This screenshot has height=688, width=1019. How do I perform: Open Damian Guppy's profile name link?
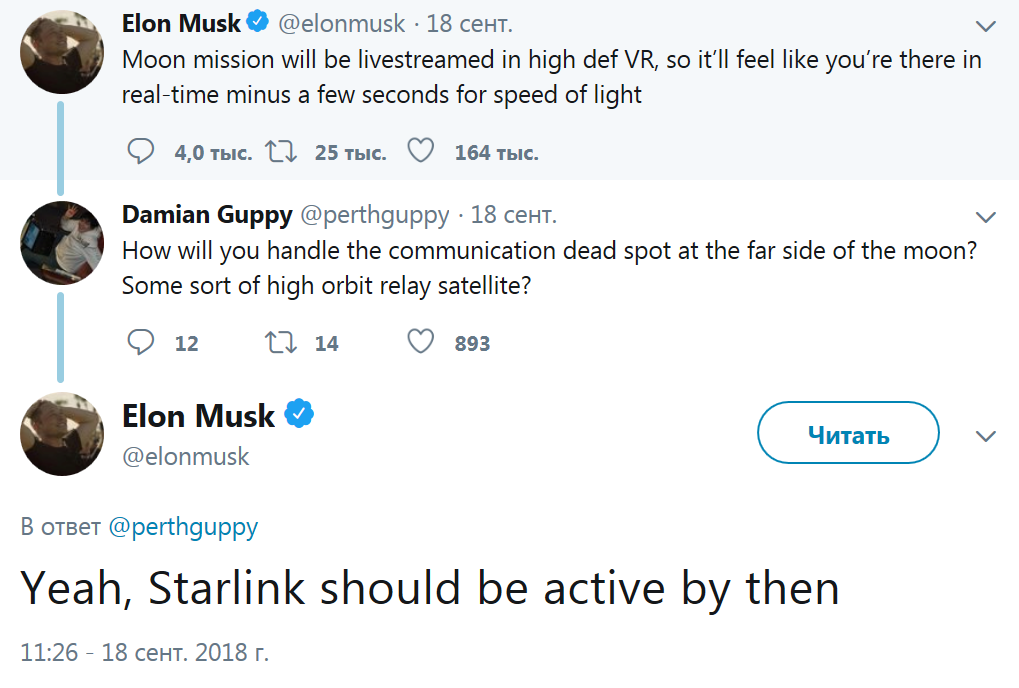coord(207,214)
